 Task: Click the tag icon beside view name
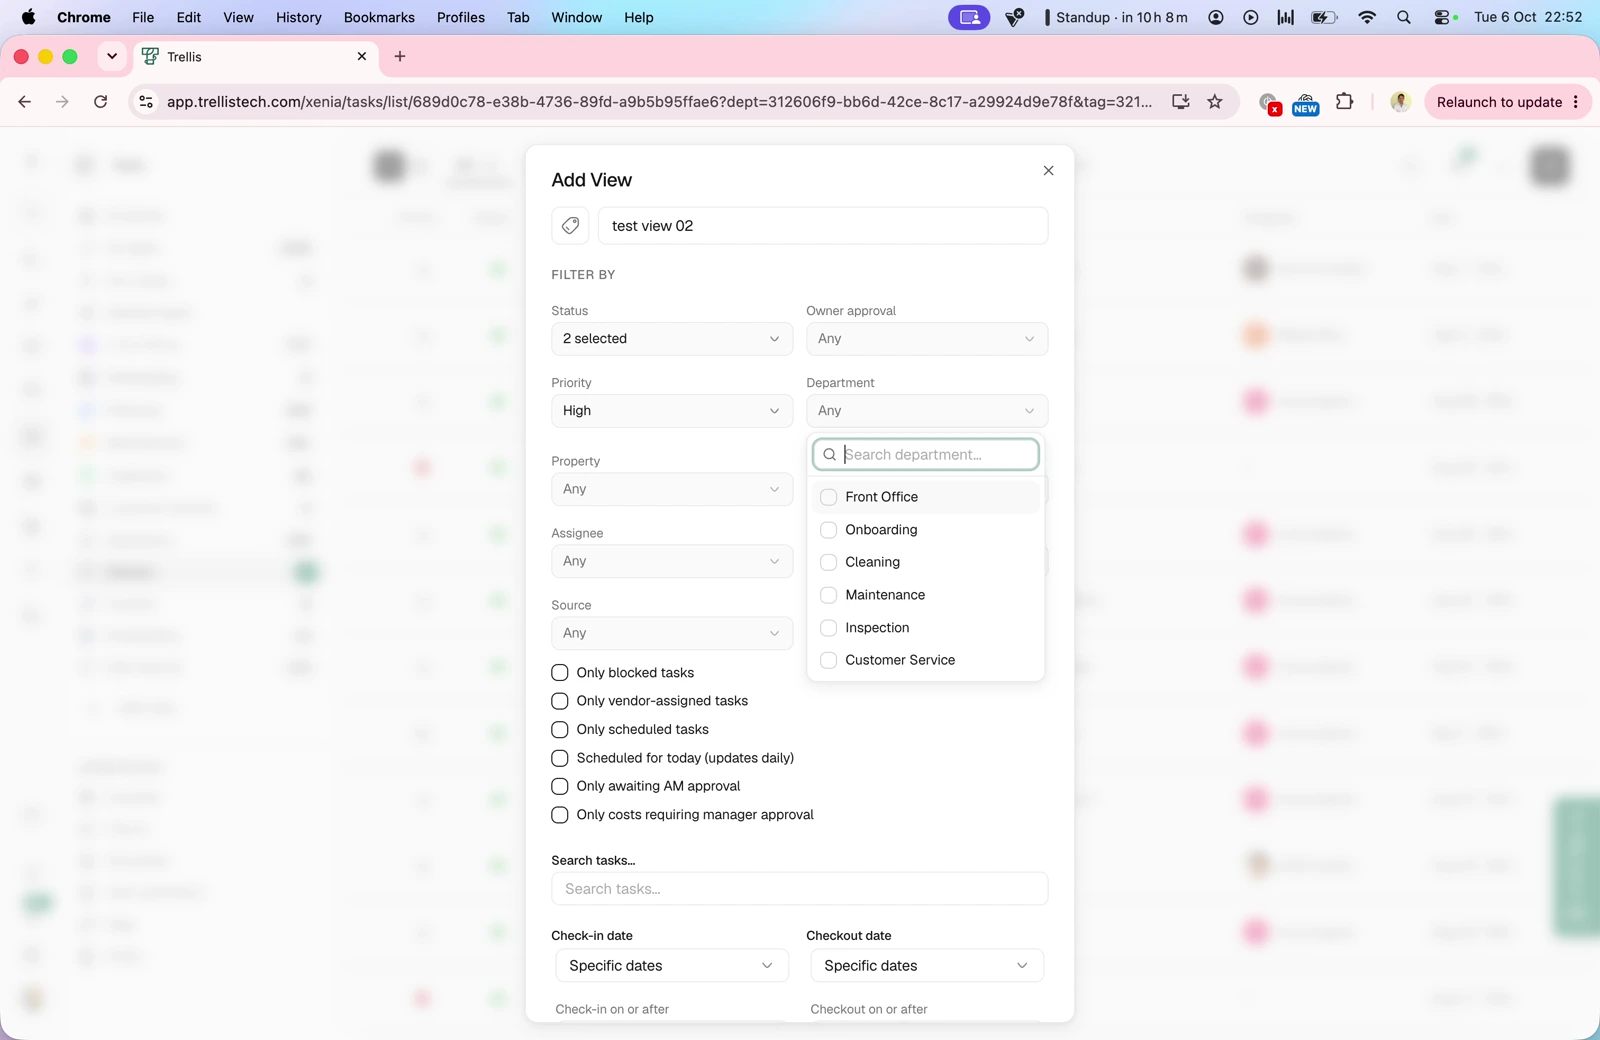(570, 226)
